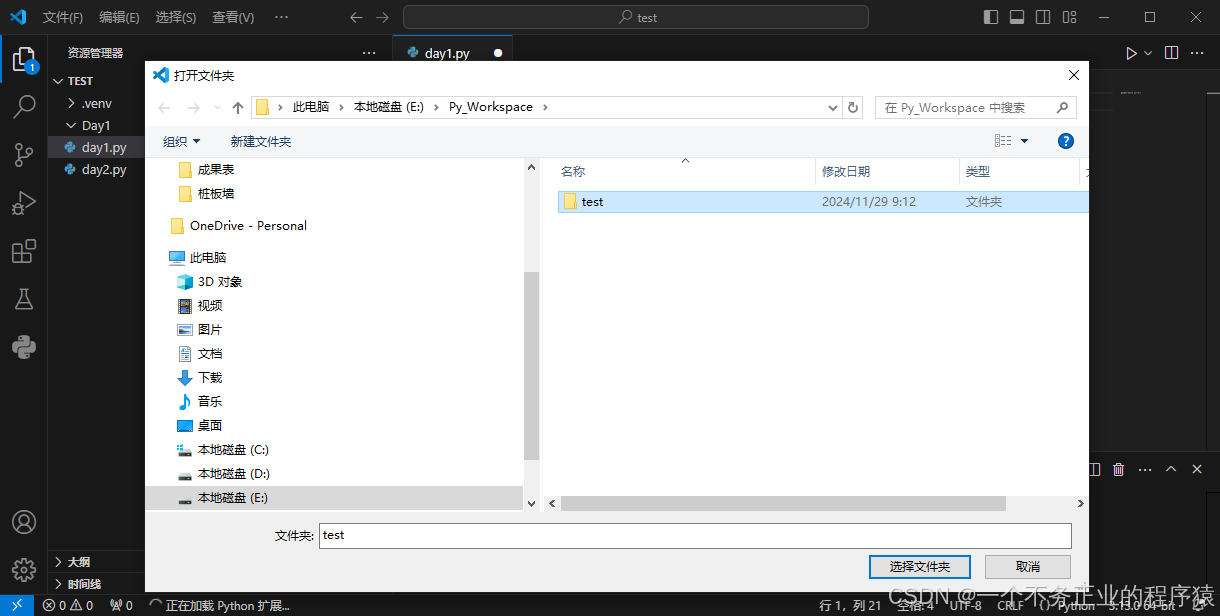Open terminal panel more actions ellipsis
The image size is (1220, 616).
(x=1145, y=469)
